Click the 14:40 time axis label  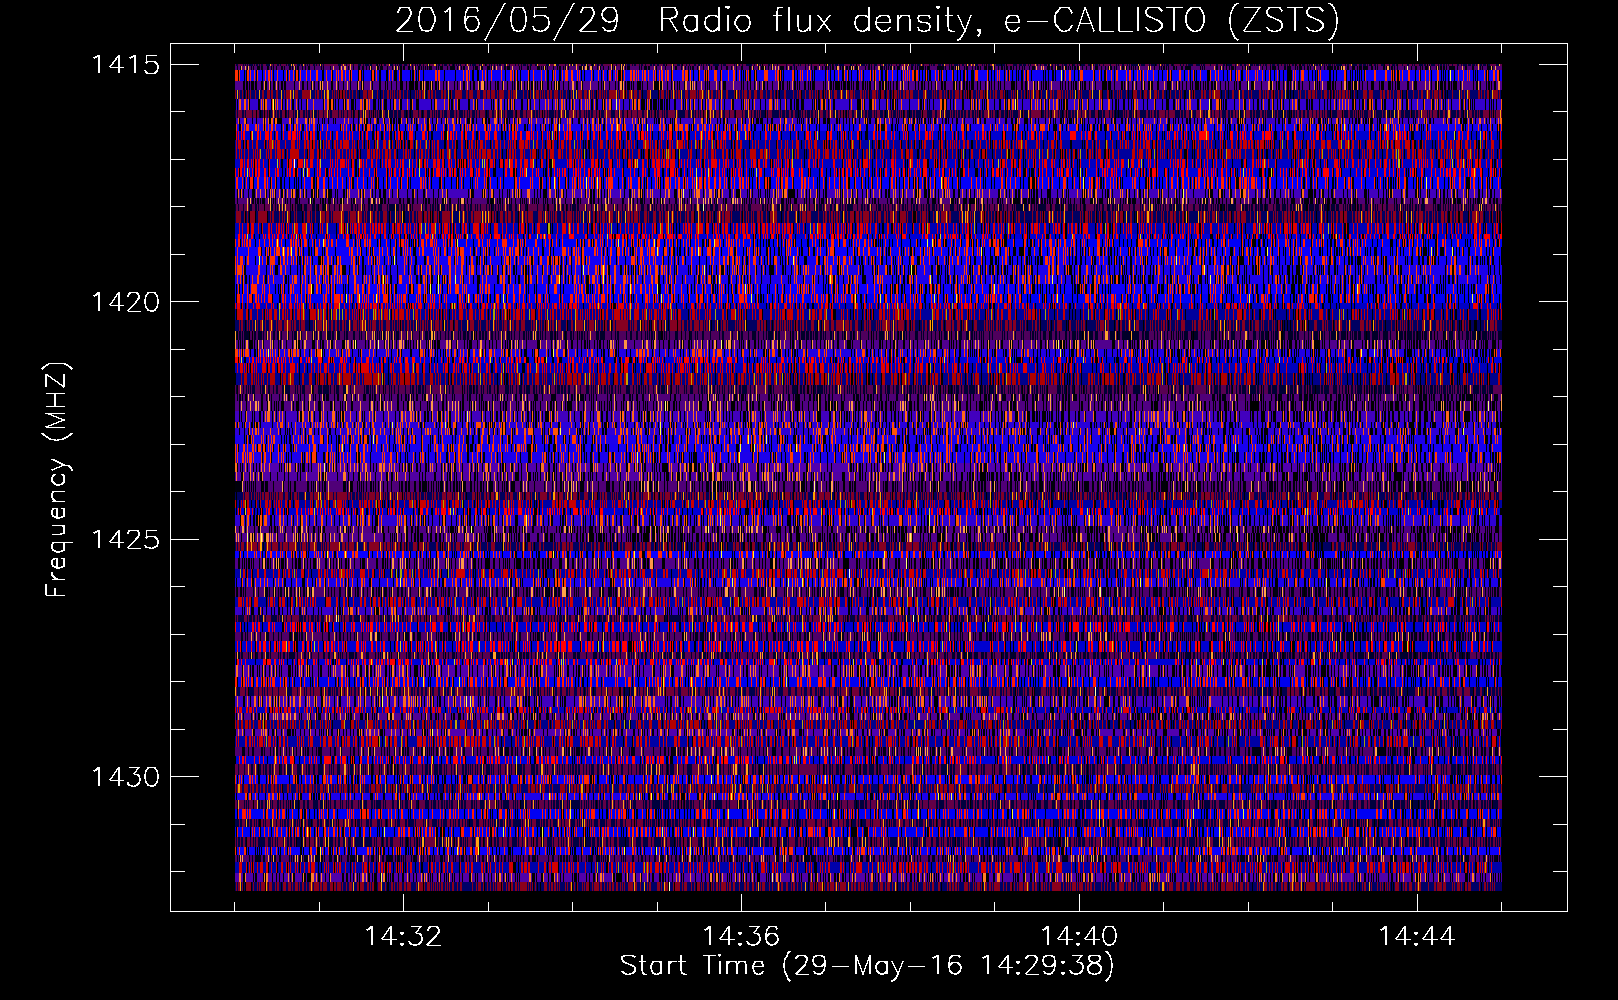pos(1079,936)
